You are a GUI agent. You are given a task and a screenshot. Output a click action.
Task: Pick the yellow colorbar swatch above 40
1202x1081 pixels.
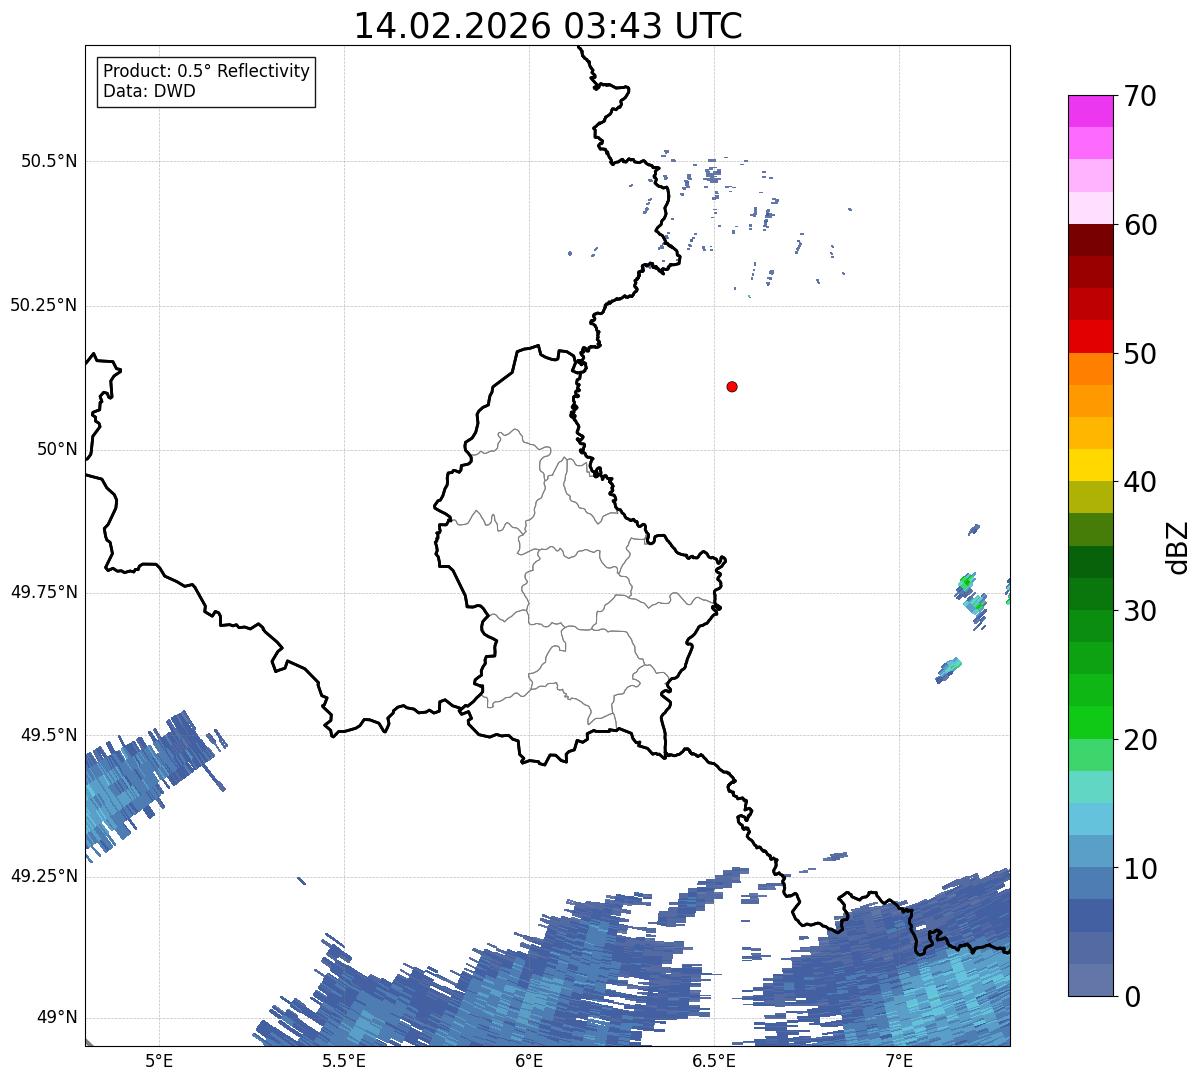1090,465
